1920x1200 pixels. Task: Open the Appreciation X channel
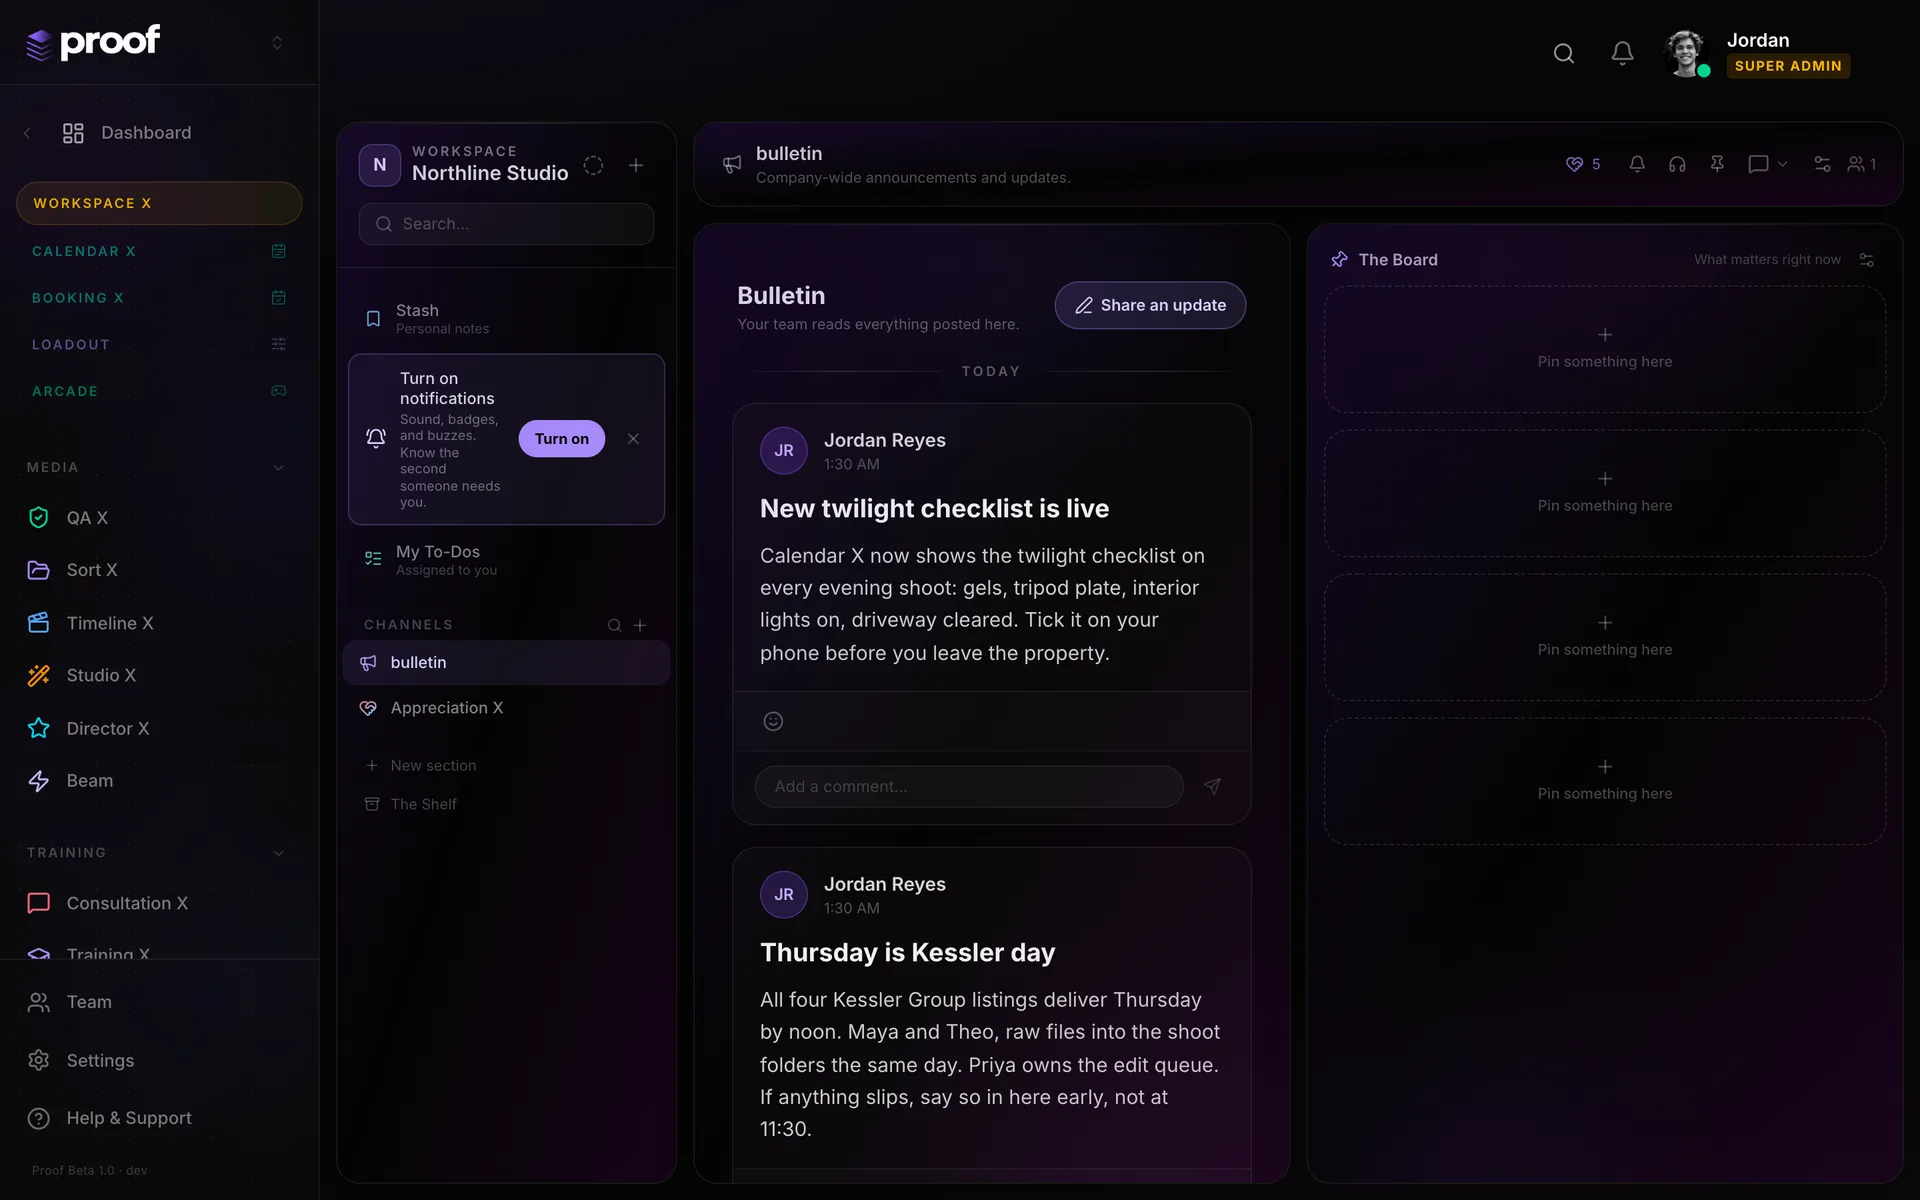(506, 708)
